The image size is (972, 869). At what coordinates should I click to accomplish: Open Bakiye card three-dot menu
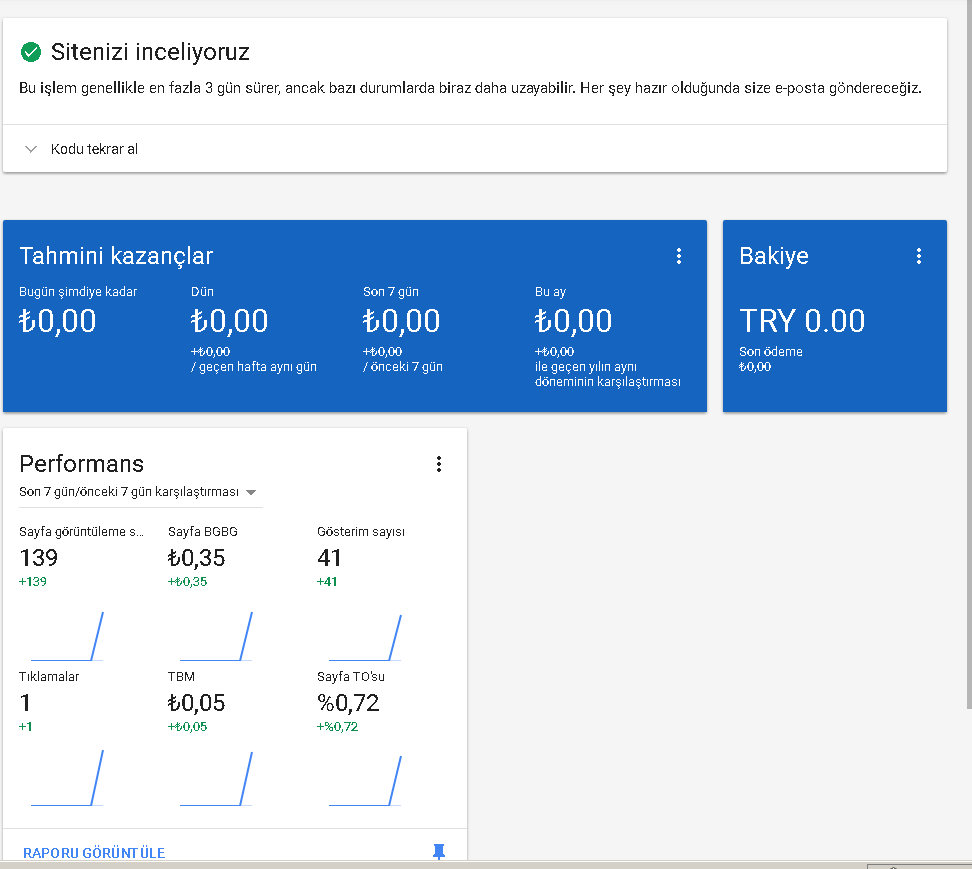919,256
